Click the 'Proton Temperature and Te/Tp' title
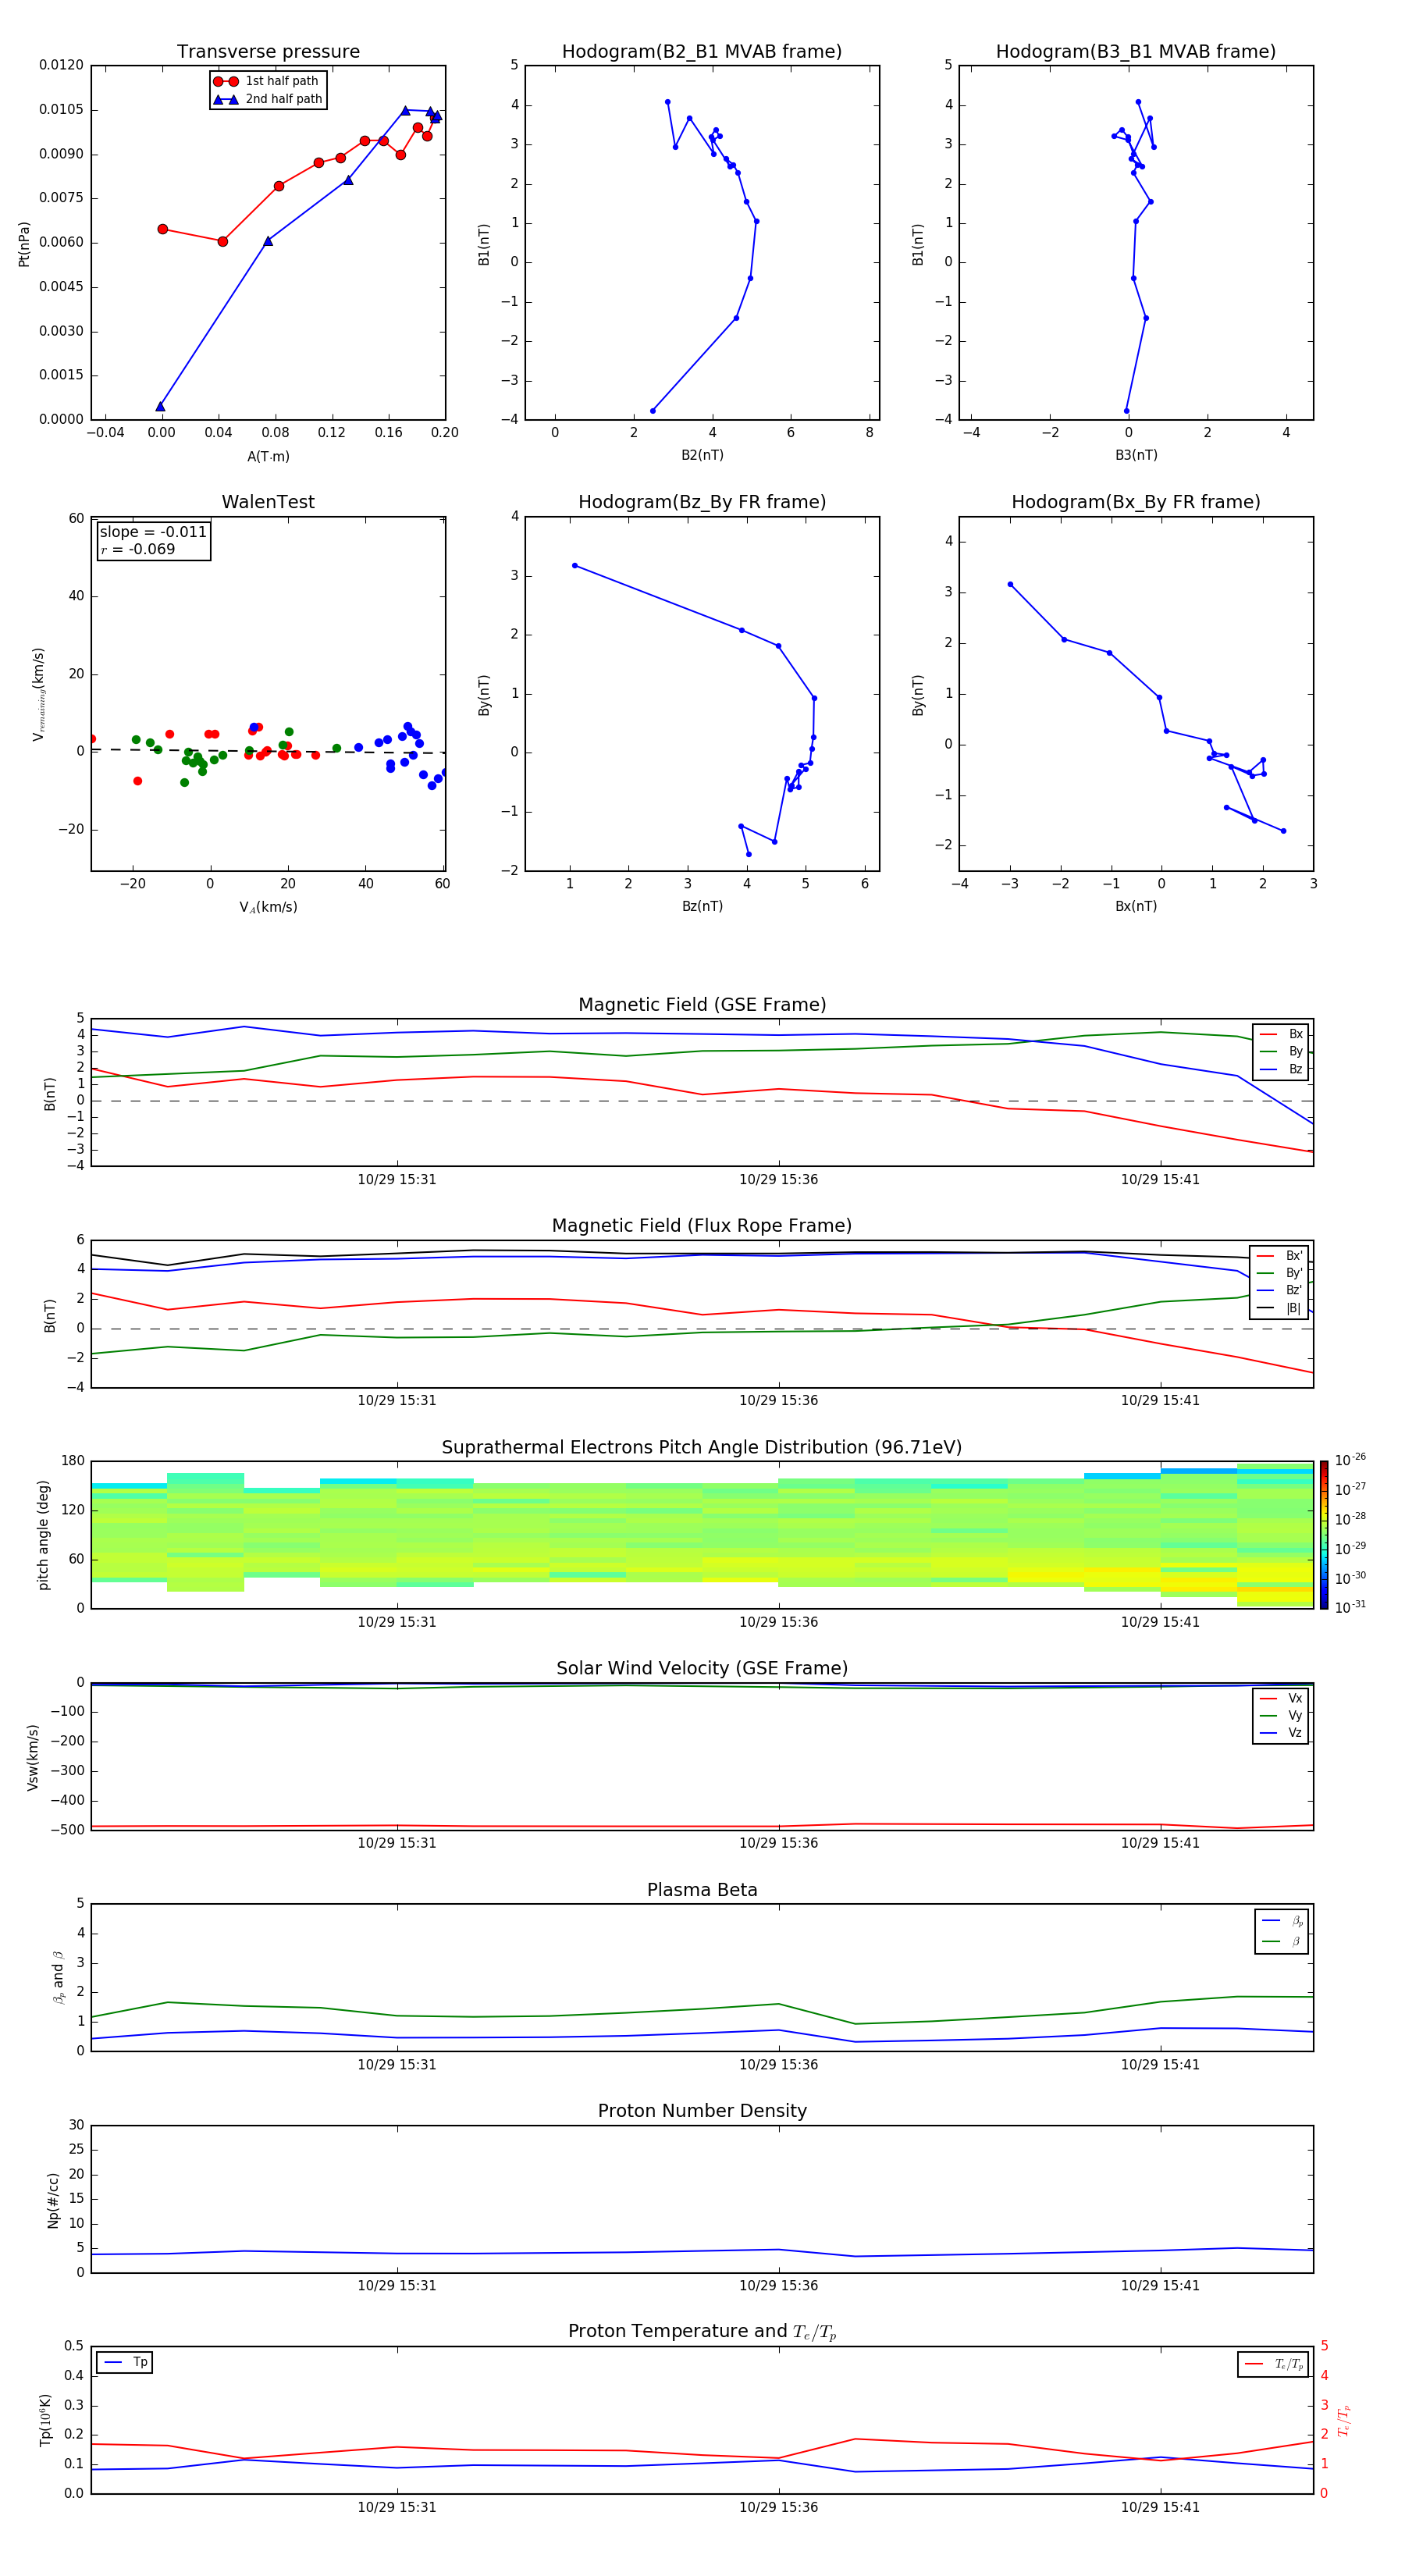The height and width of the screenshot is (2576, 1405). (702, 2332)
